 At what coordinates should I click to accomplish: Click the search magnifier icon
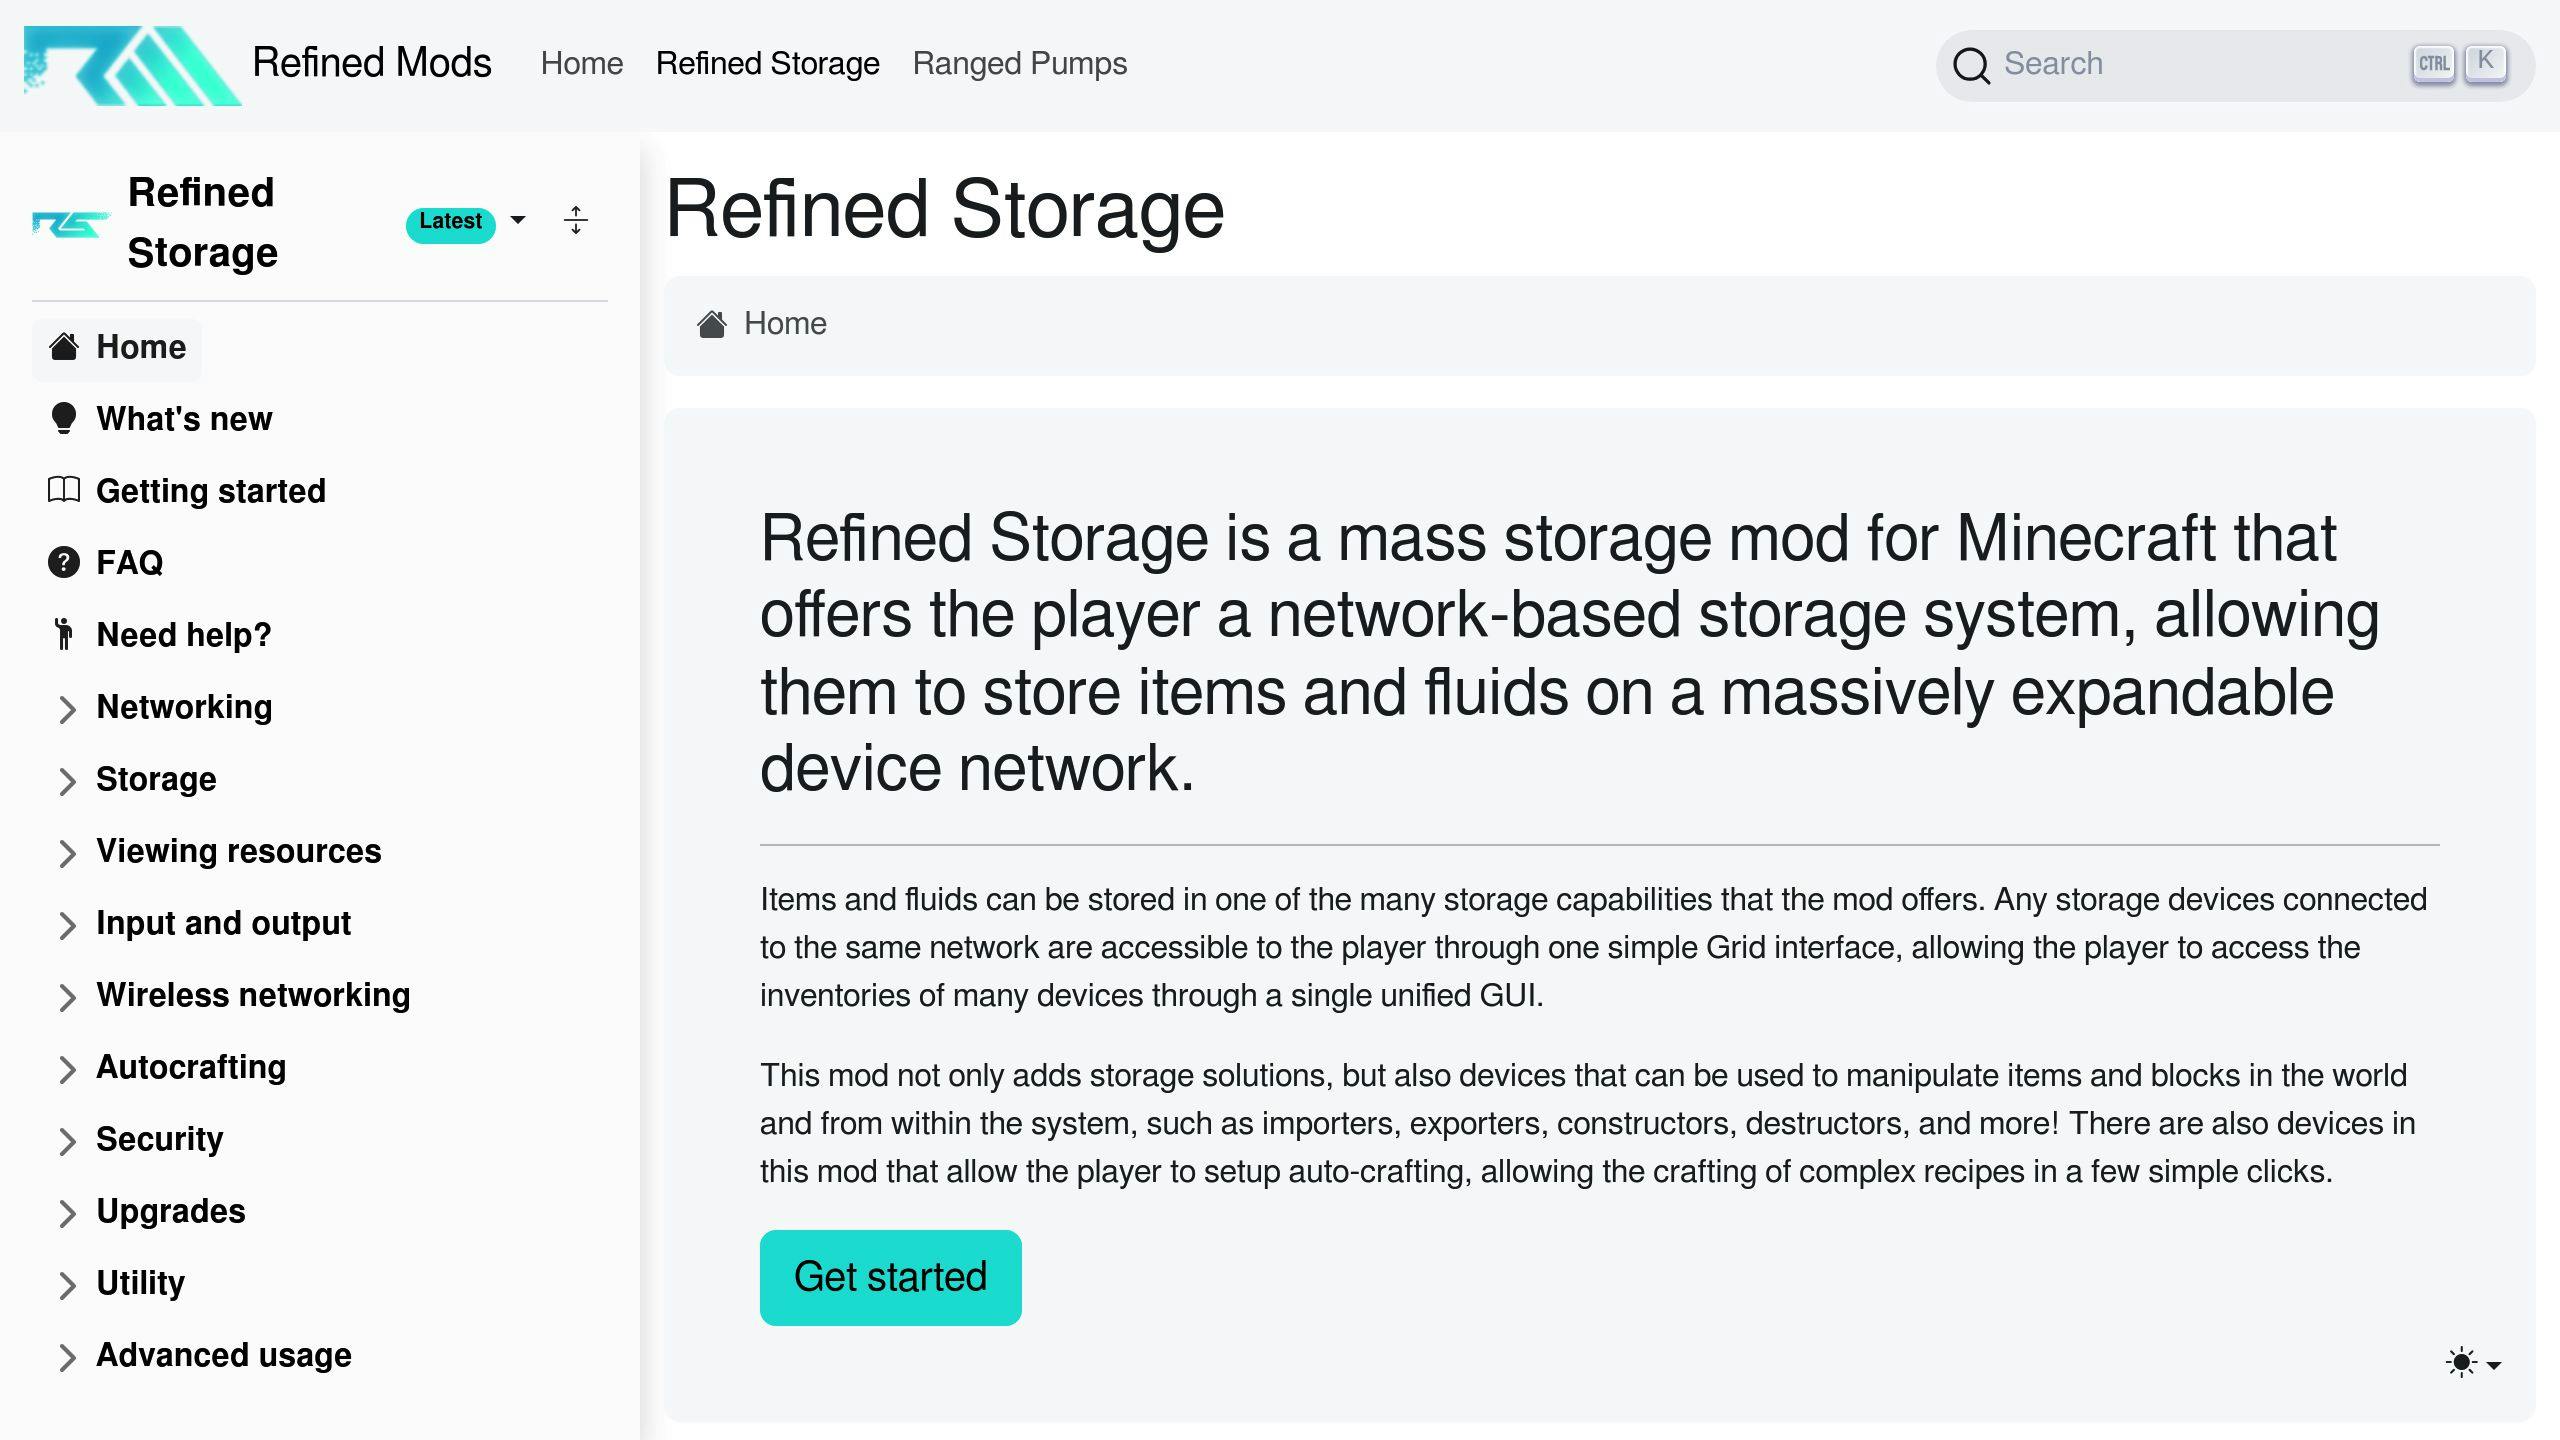pyautogui.click(x=1973, y=65)
